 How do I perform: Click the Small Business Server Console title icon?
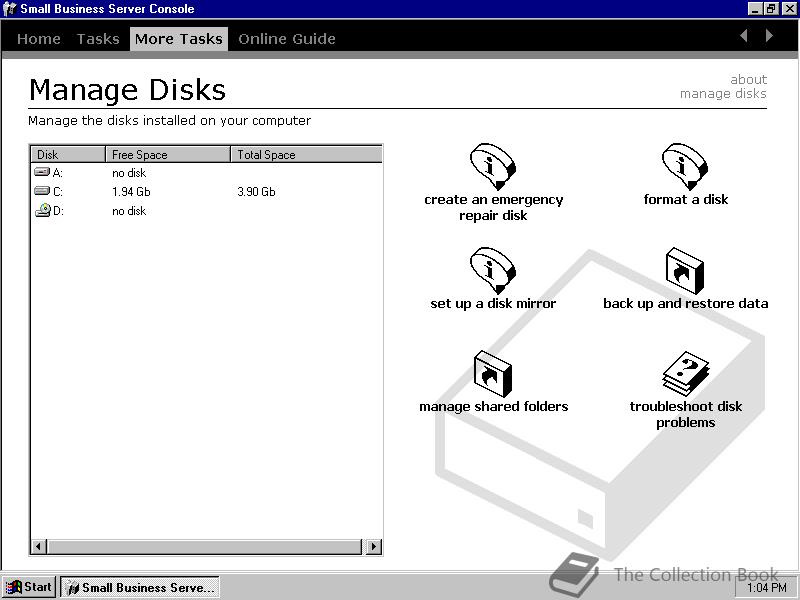[x=10, y=9]
